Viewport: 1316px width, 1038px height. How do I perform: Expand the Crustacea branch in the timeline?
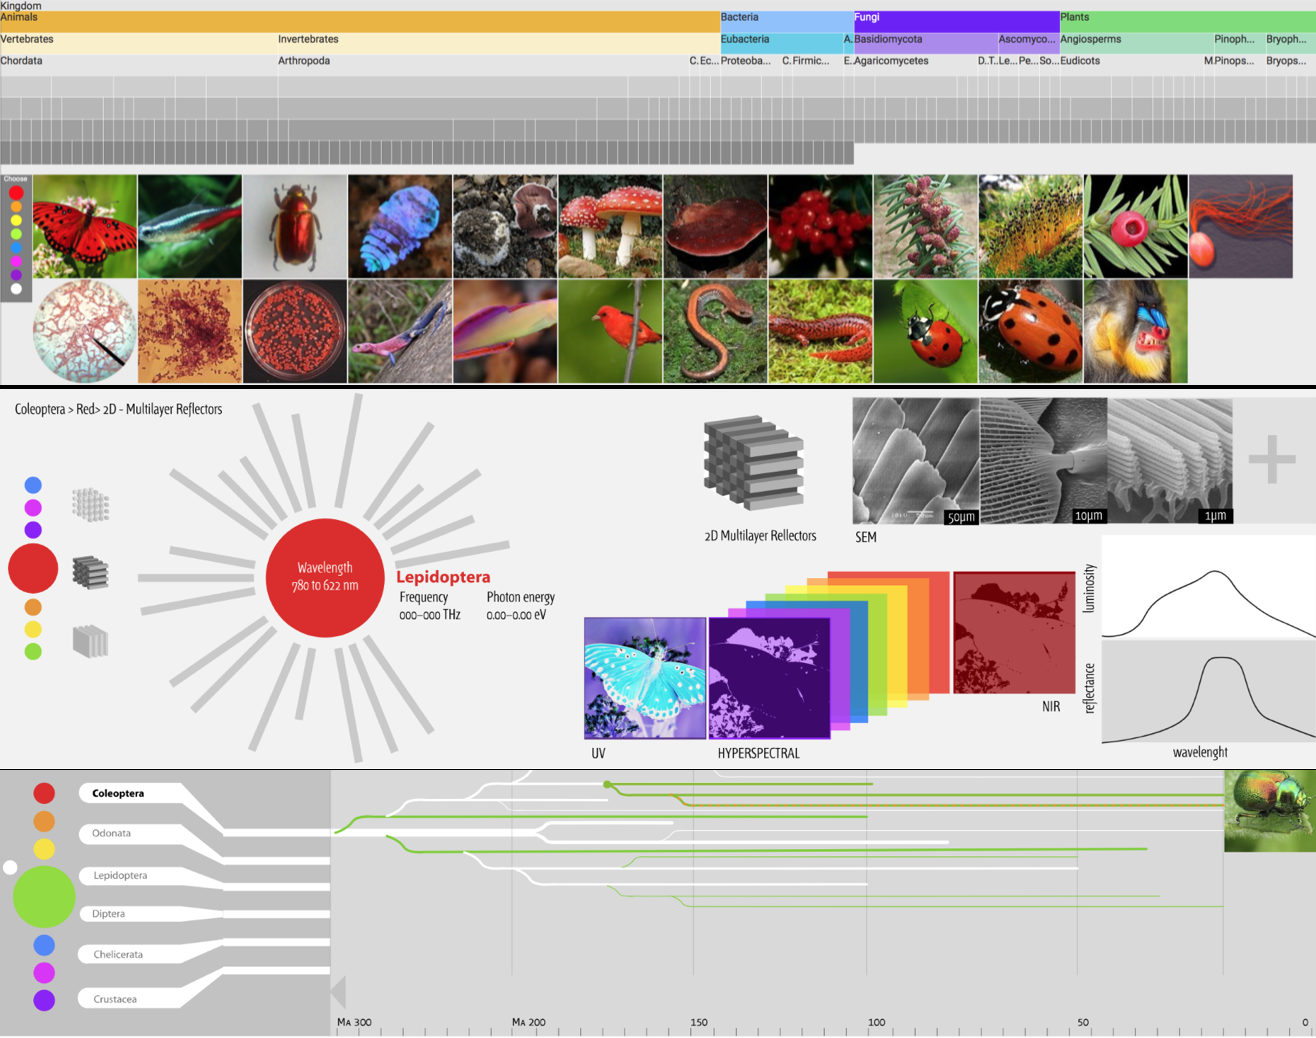[115, 999]
